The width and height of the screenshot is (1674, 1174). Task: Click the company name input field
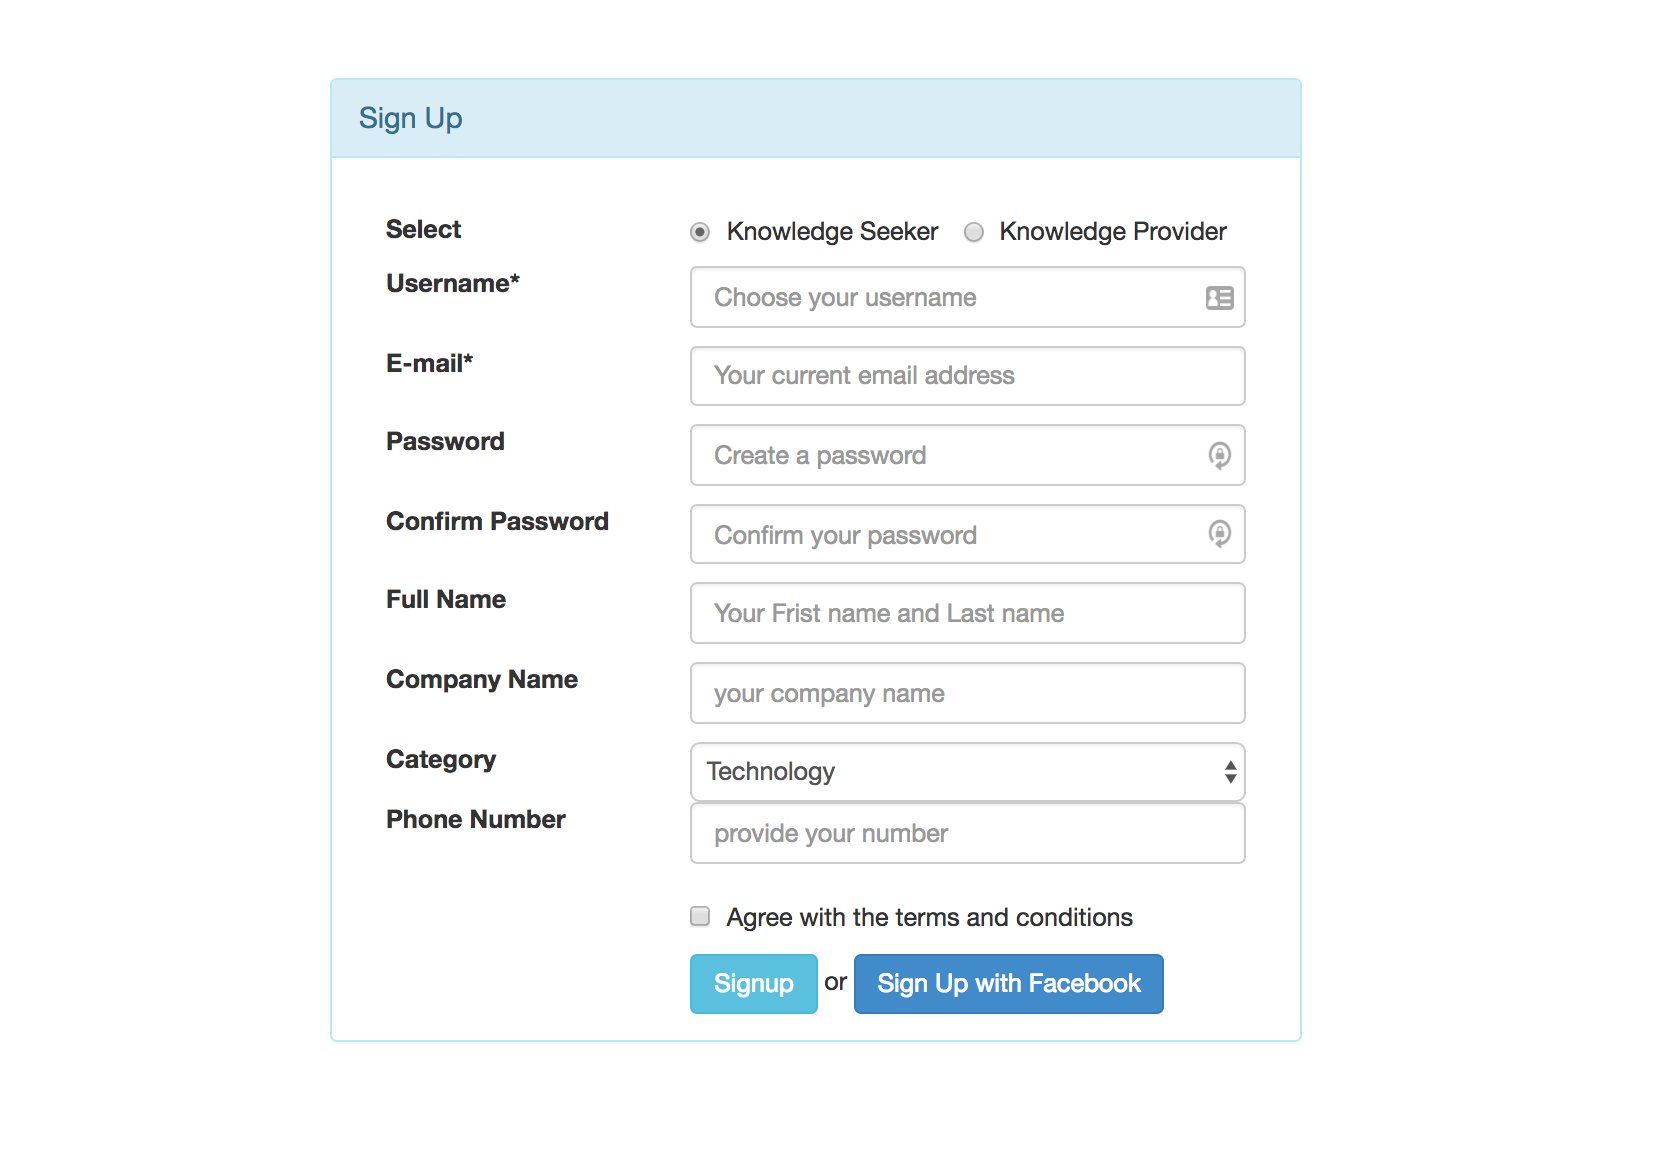coord(966,693)
